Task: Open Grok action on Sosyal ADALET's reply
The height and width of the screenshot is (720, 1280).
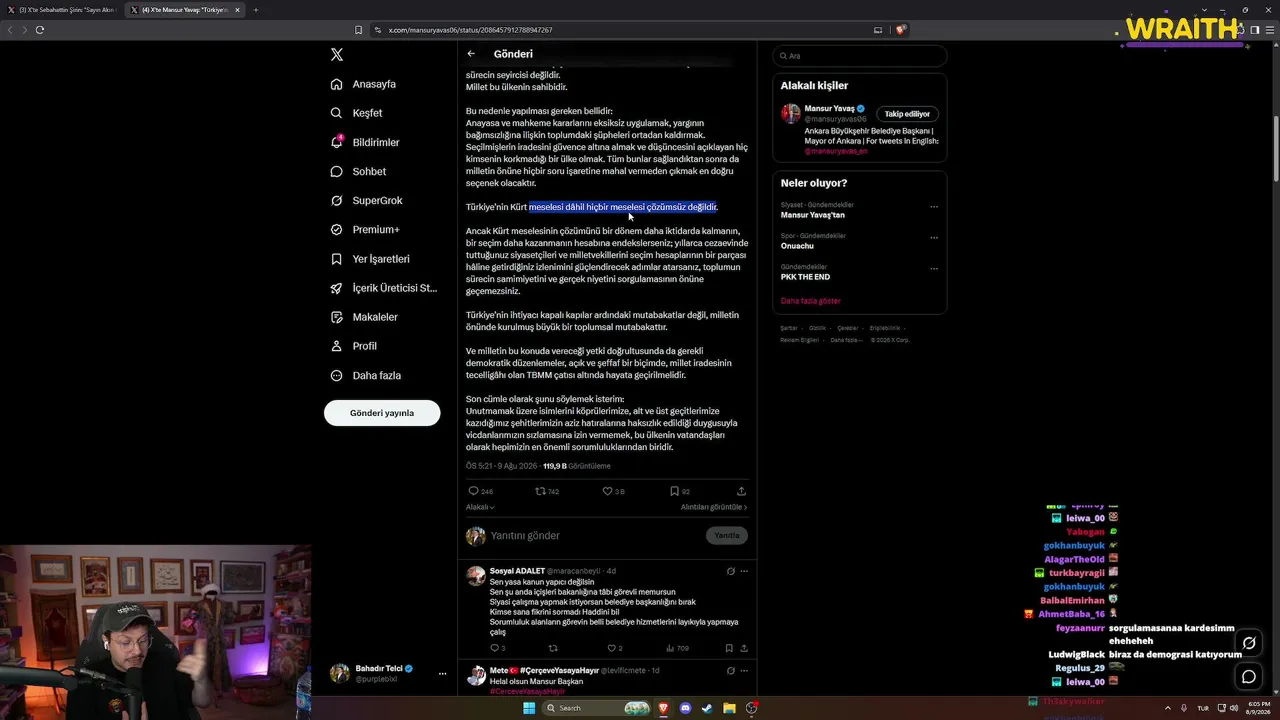Action: click(731, 571)
